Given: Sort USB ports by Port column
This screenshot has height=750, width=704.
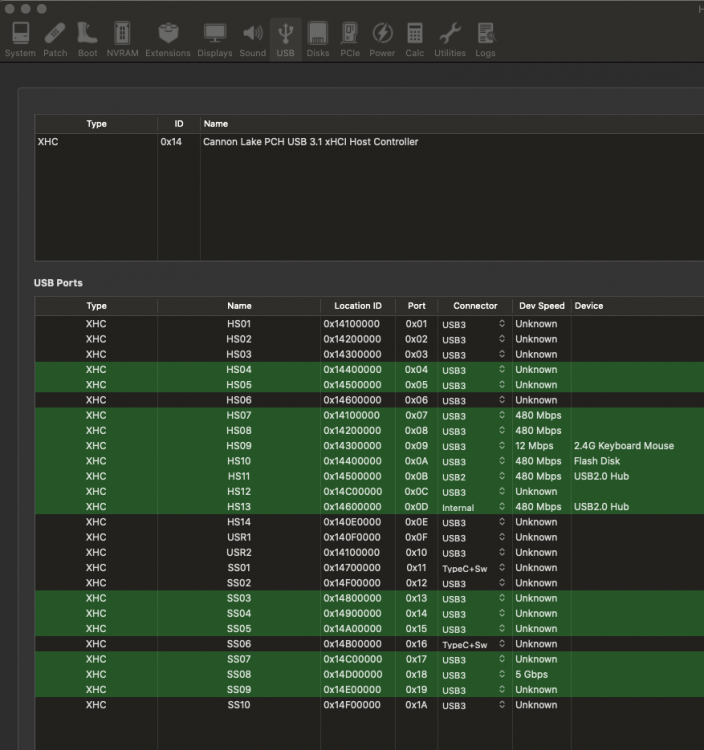Looking at the screenshot, I should click(417, 306).
